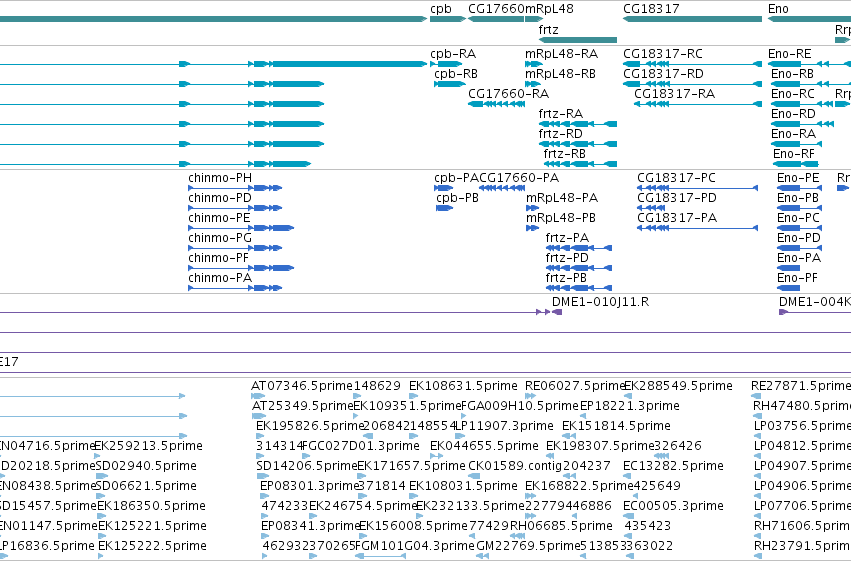Select protein mRpL48-PB
This screenshot has height=561, width=851.
(561, 219)
